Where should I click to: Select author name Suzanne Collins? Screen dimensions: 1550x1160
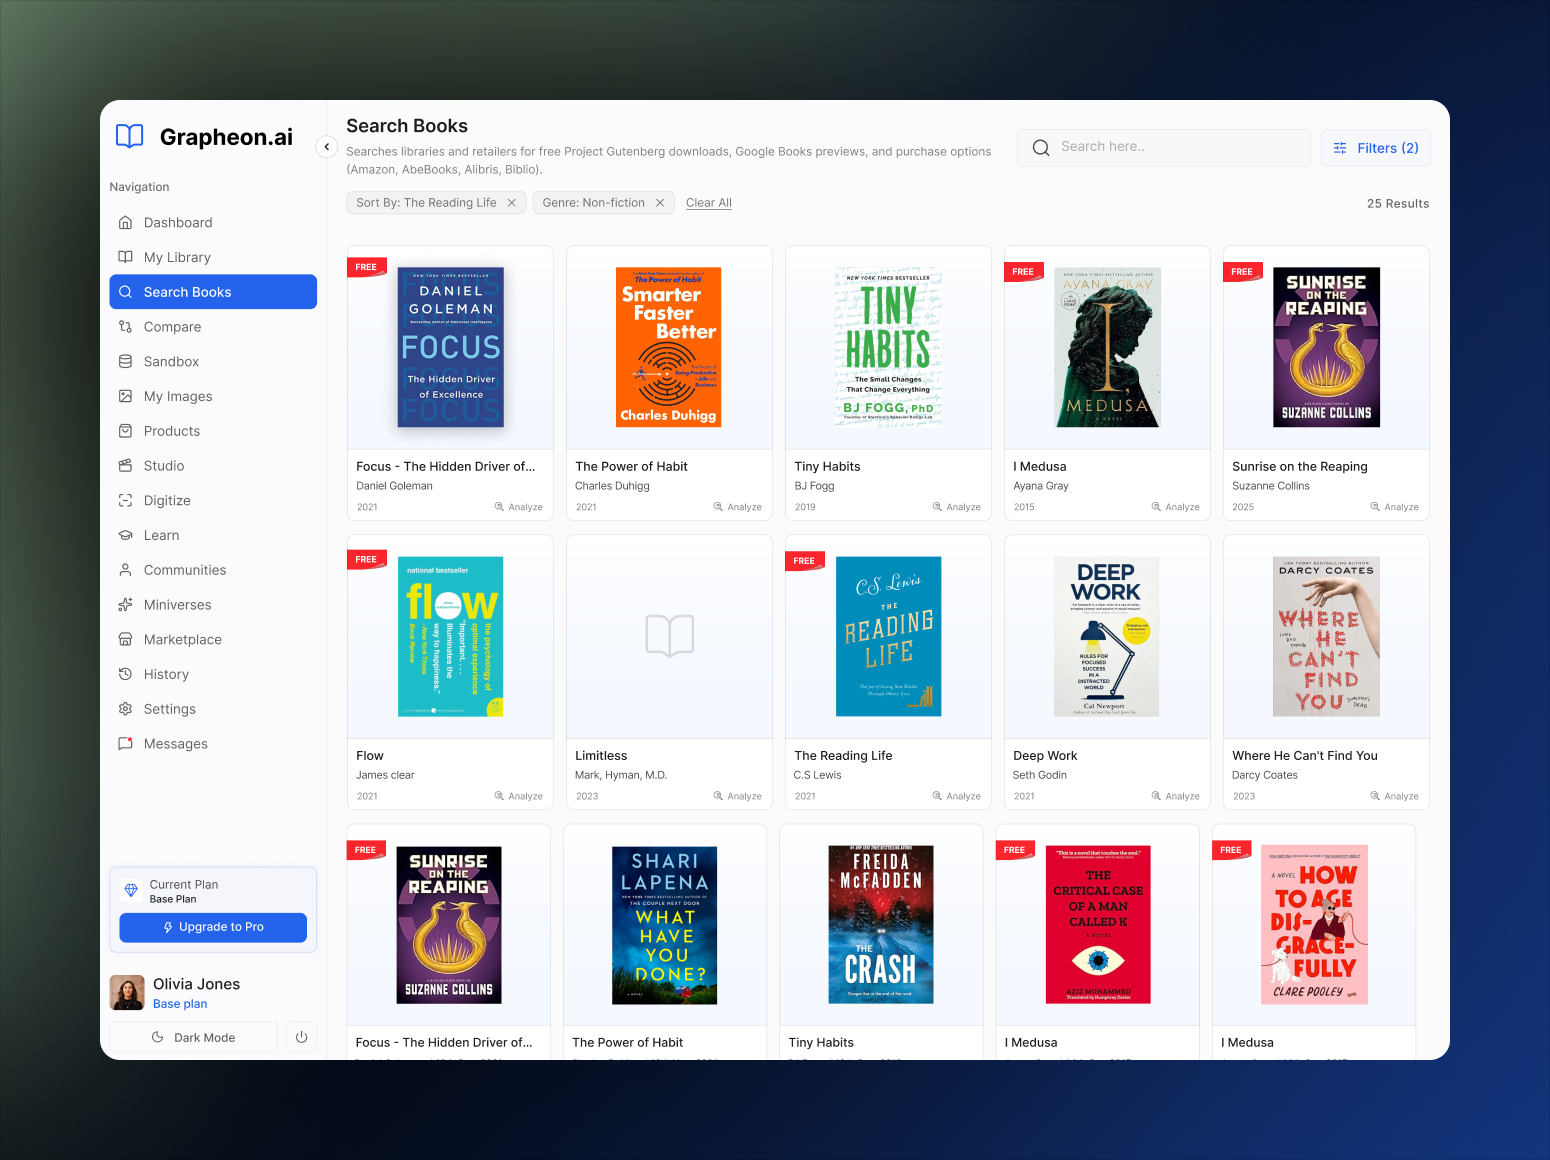1270,486
